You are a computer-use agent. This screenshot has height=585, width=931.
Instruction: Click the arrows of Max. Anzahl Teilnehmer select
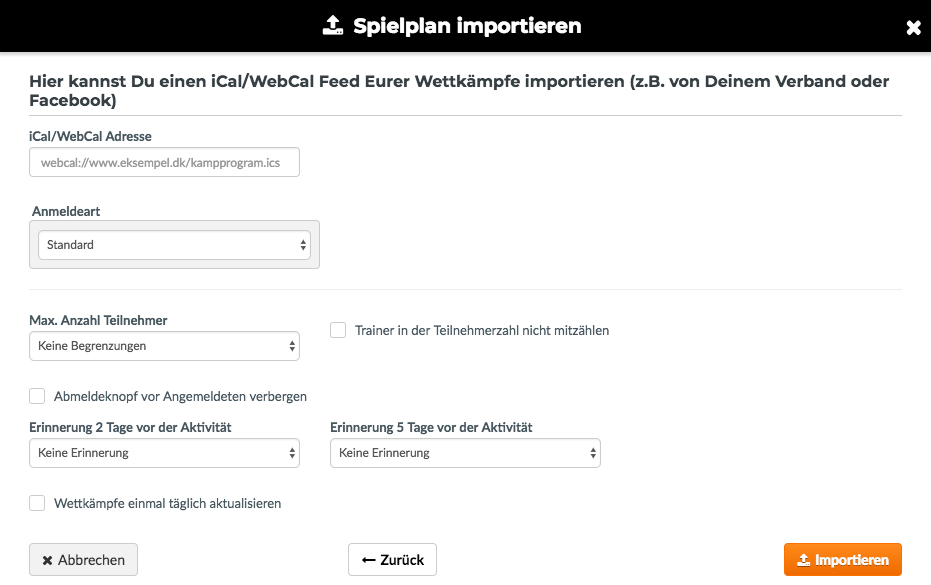(292, 346)
